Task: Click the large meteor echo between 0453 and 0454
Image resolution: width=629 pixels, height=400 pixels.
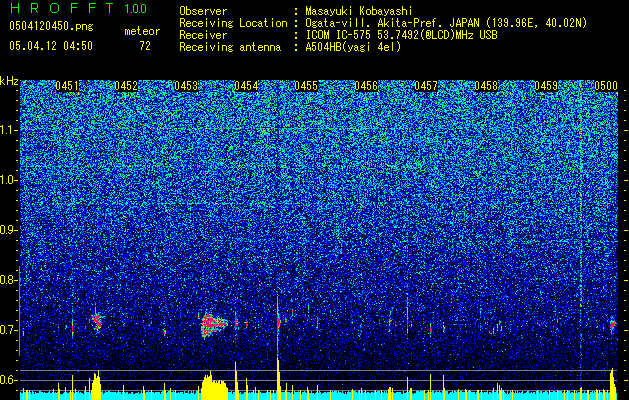Action: [x=213, y=324]
